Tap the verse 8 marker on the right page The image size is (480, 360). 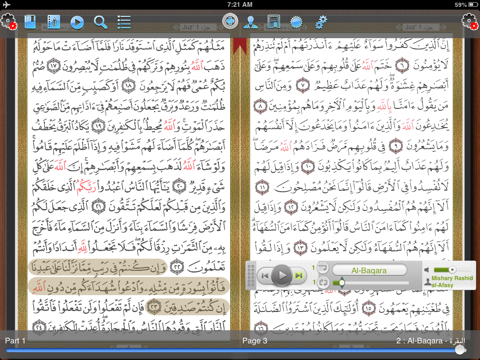(x=260, y=106)
